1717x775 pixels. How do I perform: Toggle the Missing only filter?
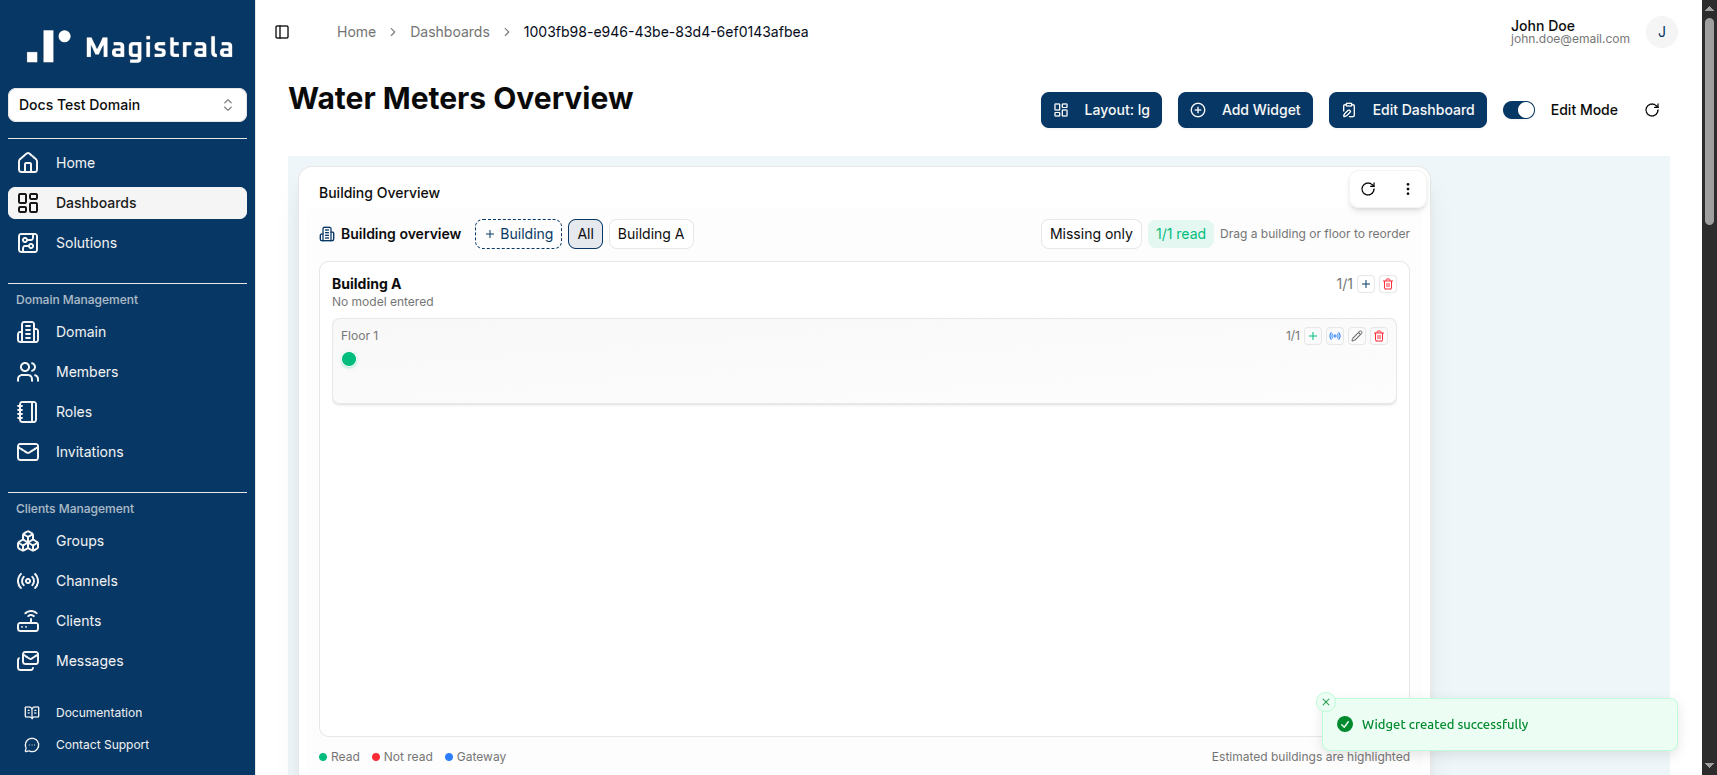point(1091,234)
